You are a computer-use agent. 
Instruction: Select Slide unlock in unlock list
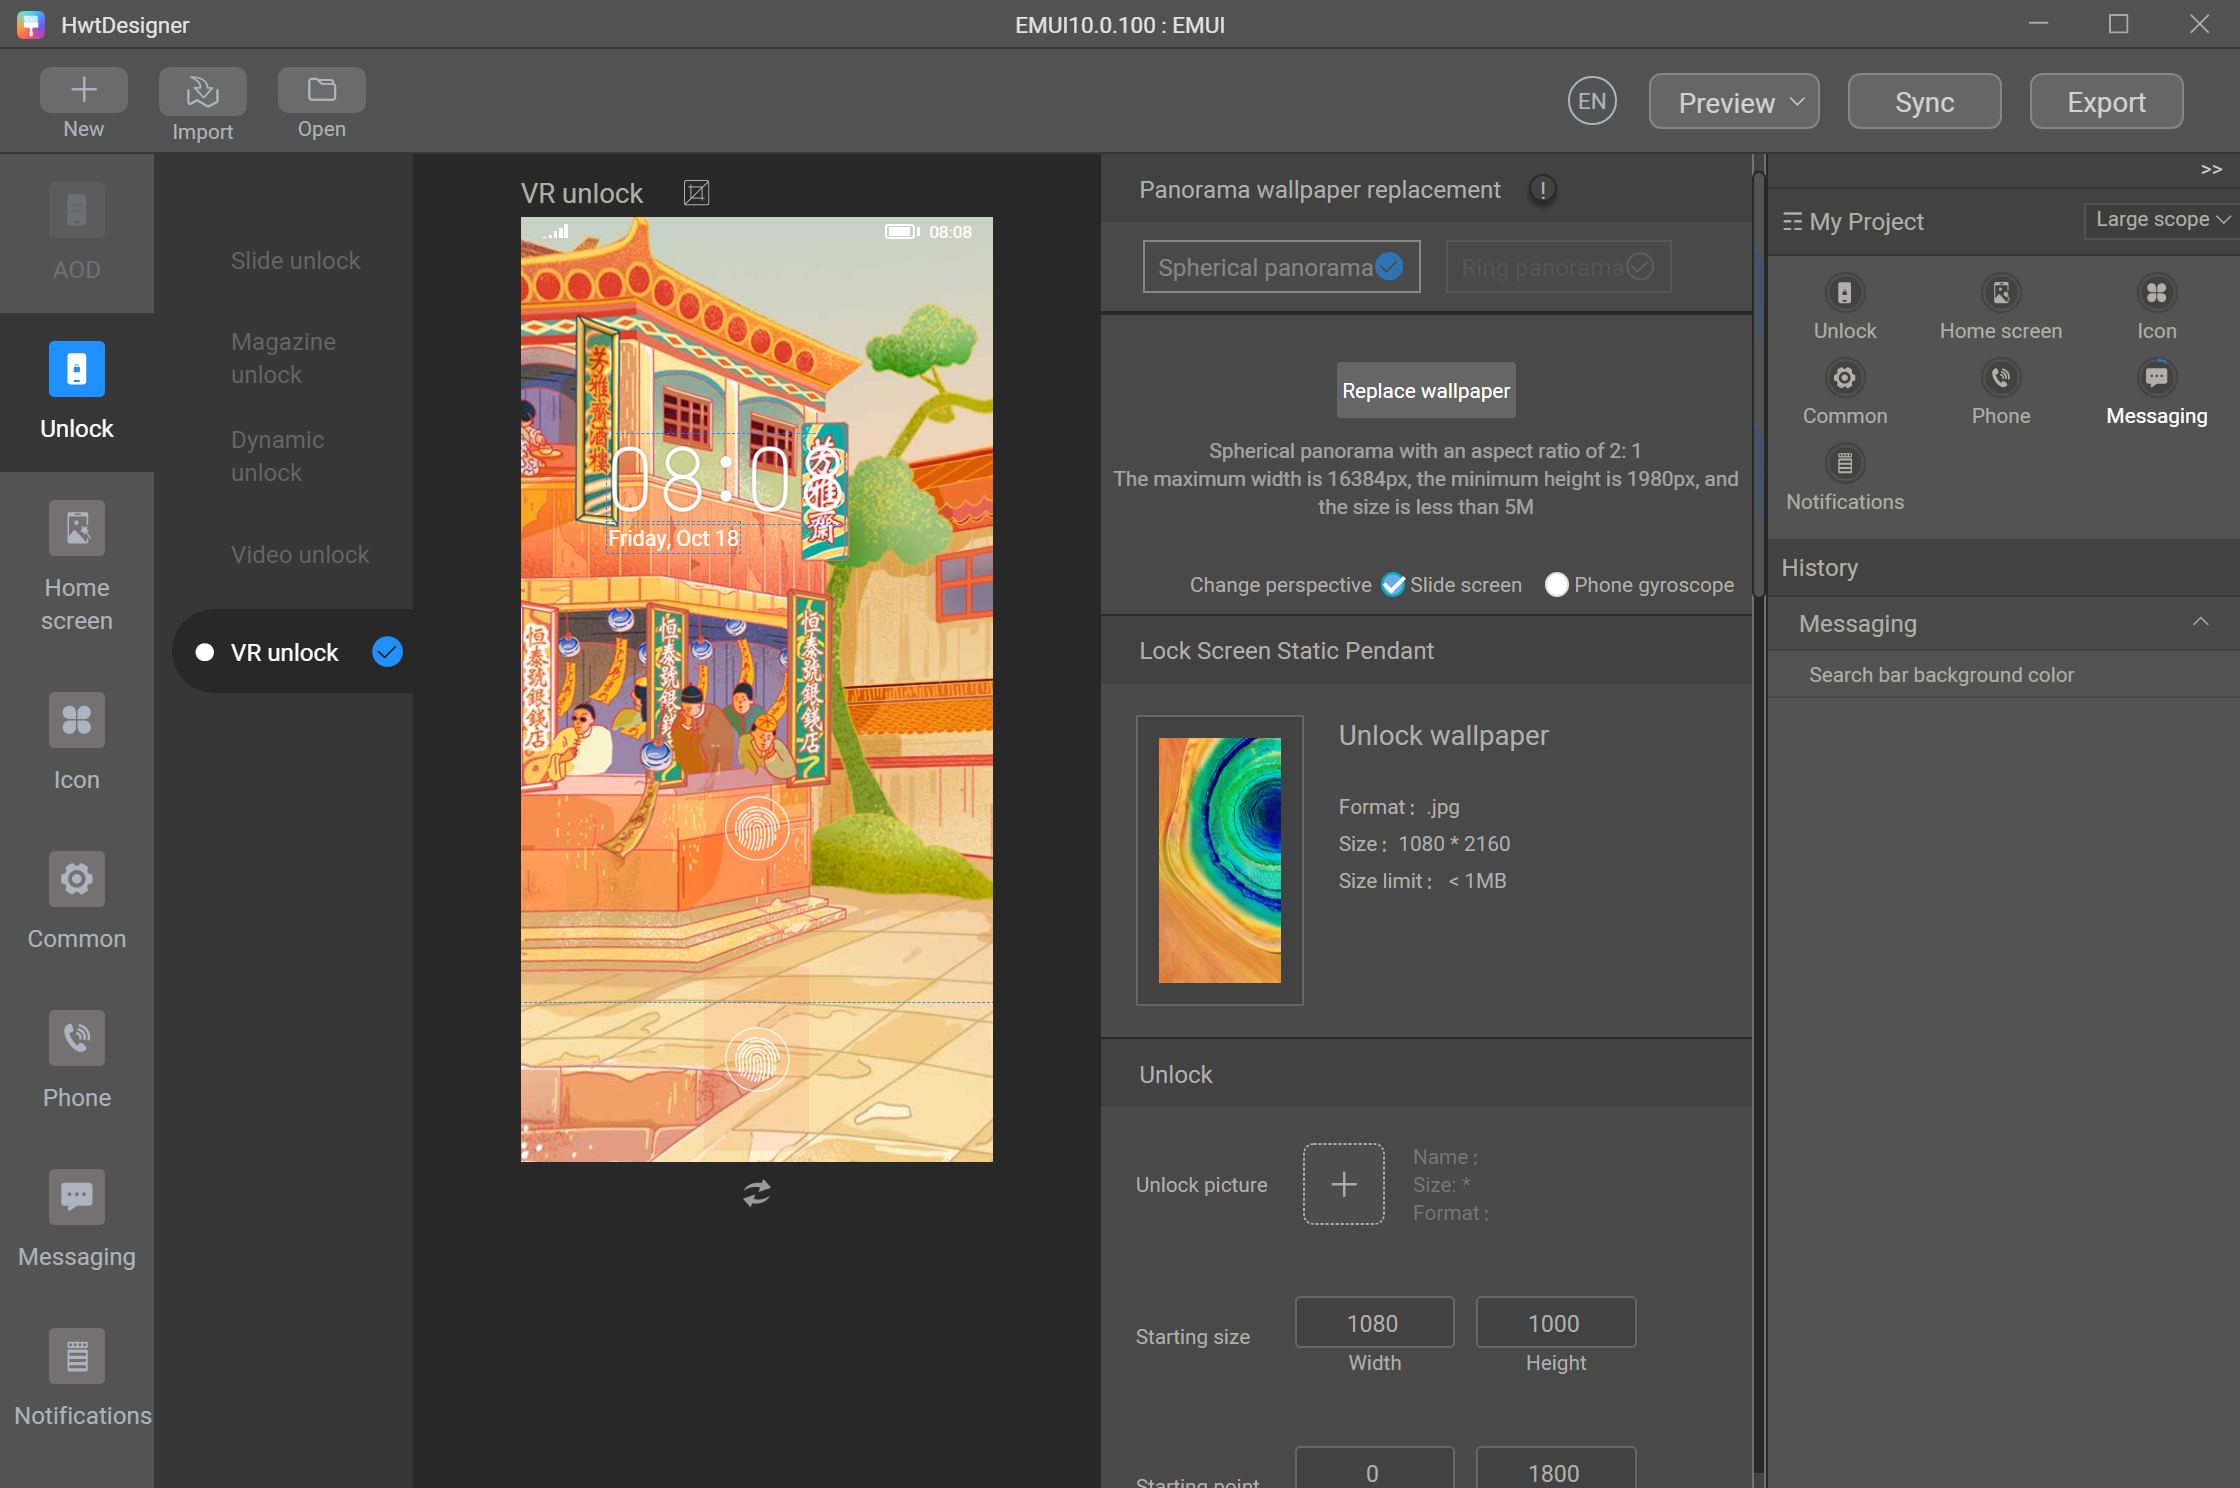tap(295, 261)
